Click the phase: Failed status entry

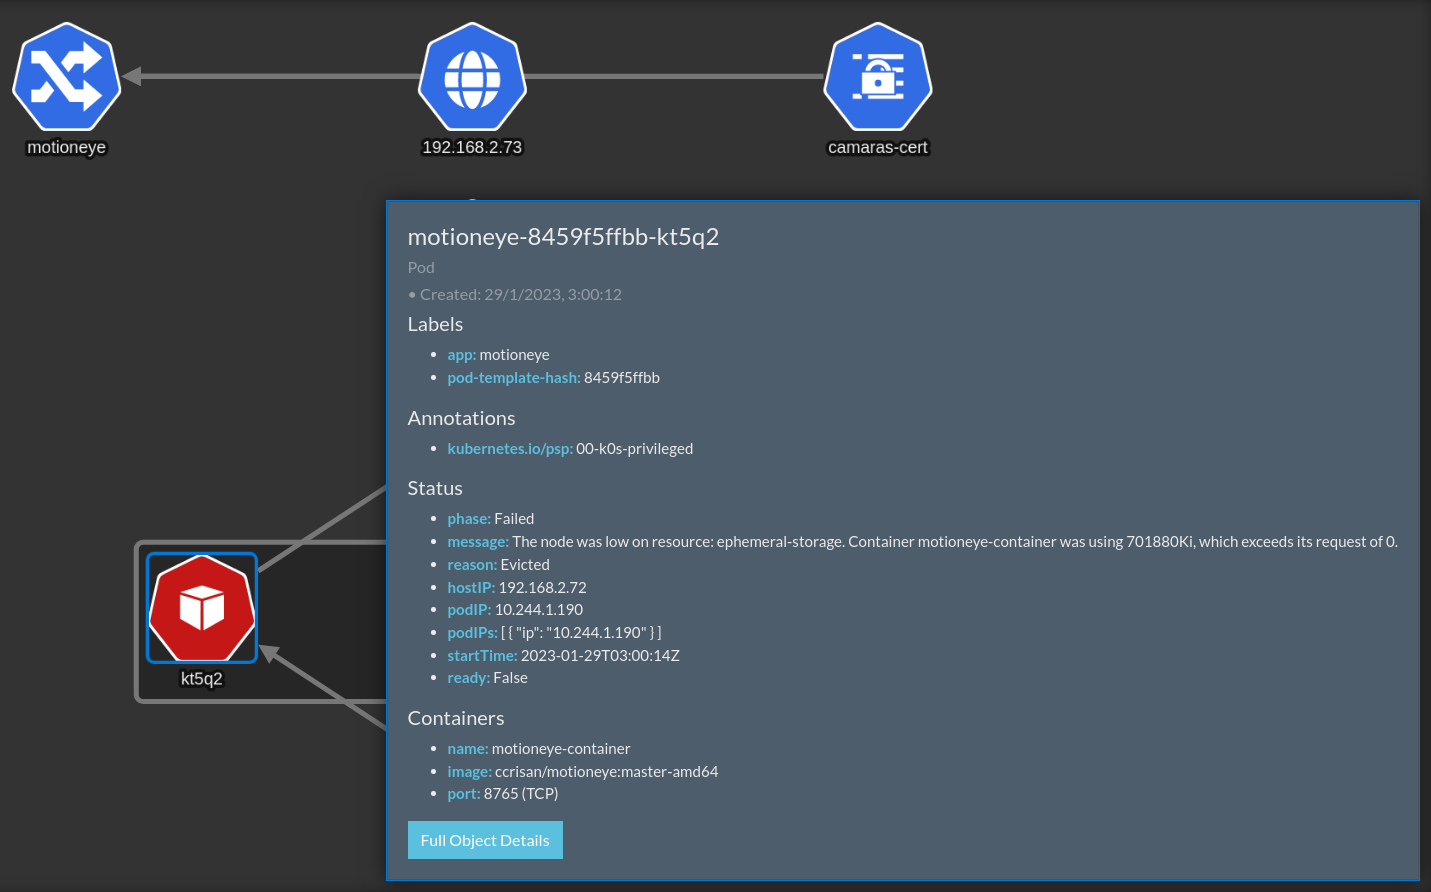point(490,519)
